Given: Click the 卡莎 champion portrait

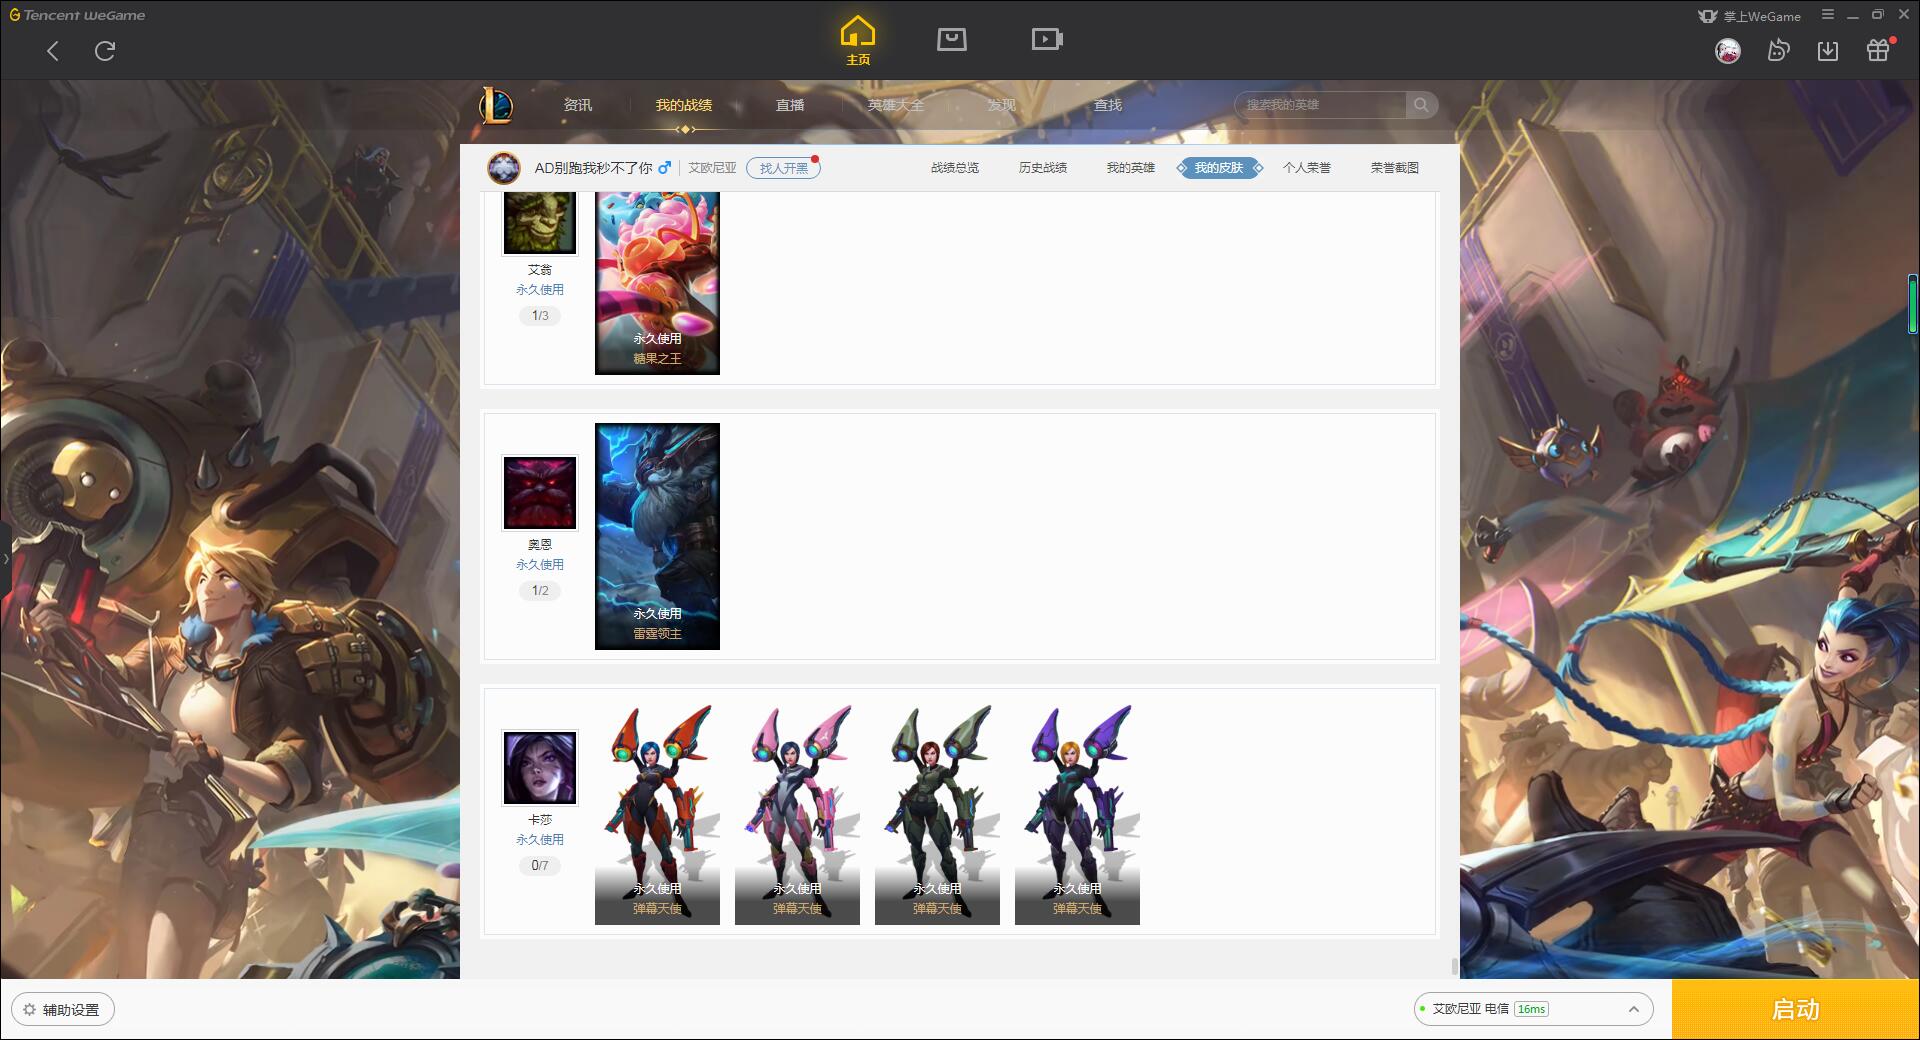Looking at the screenshot, I should pyautogui.click(x=540, y=768).
